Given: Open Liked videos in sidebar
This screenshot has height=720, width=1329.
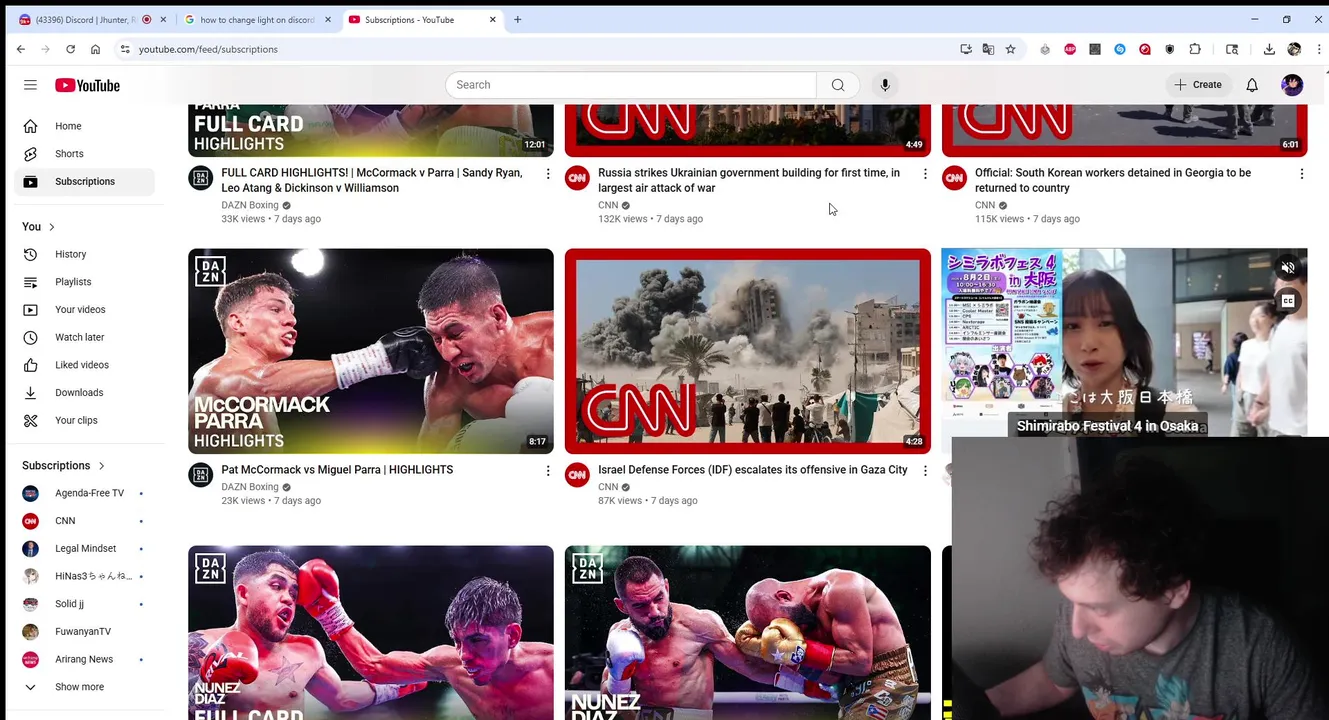Looking at the screenshot, I should pyautogui.click(x=85, y=365).
